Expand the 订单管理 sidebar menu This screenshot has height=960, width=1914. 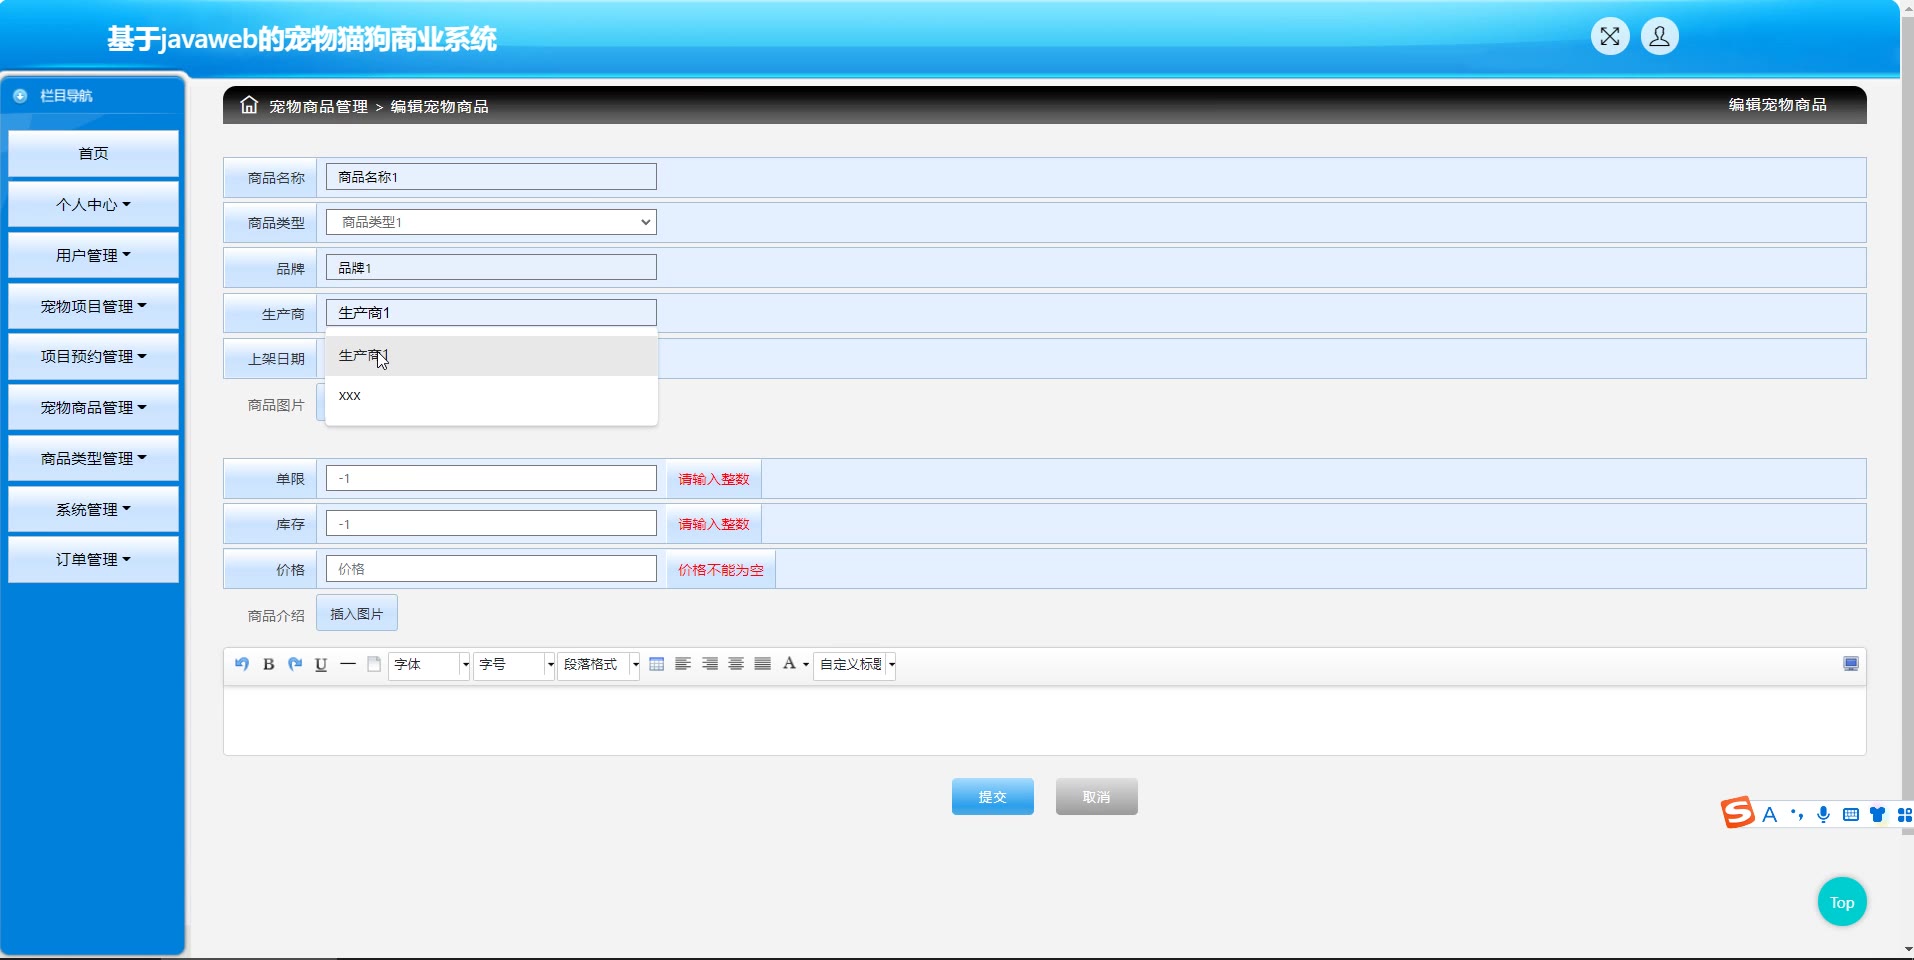[x=93, y=560]
